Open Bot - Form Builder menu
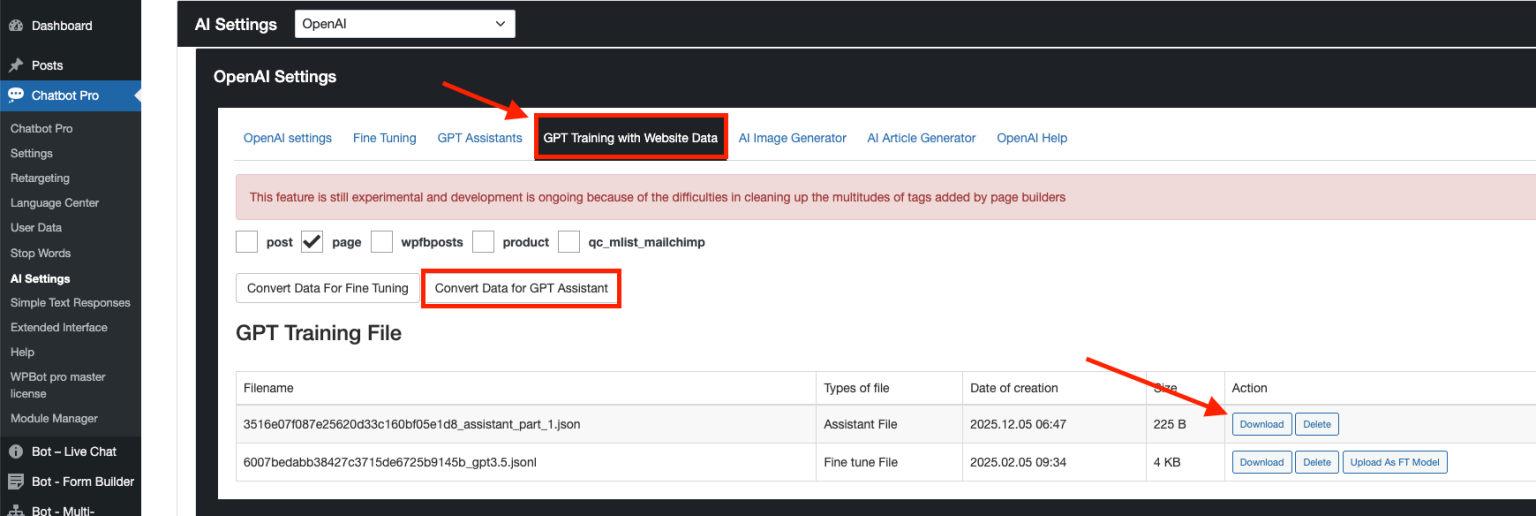The width and height of the screenshot is (1536, 516). (83, 481)
